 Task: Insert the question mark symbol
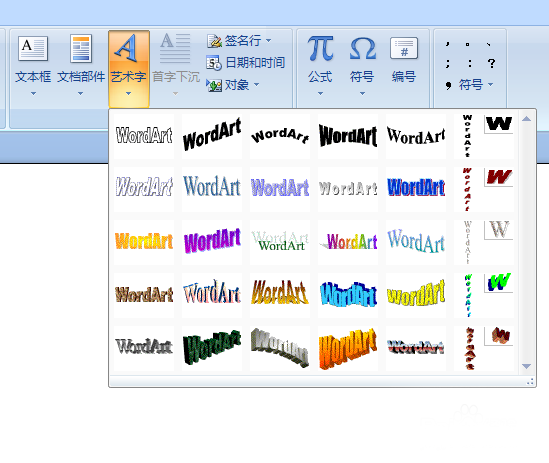(x=491, y=63)
